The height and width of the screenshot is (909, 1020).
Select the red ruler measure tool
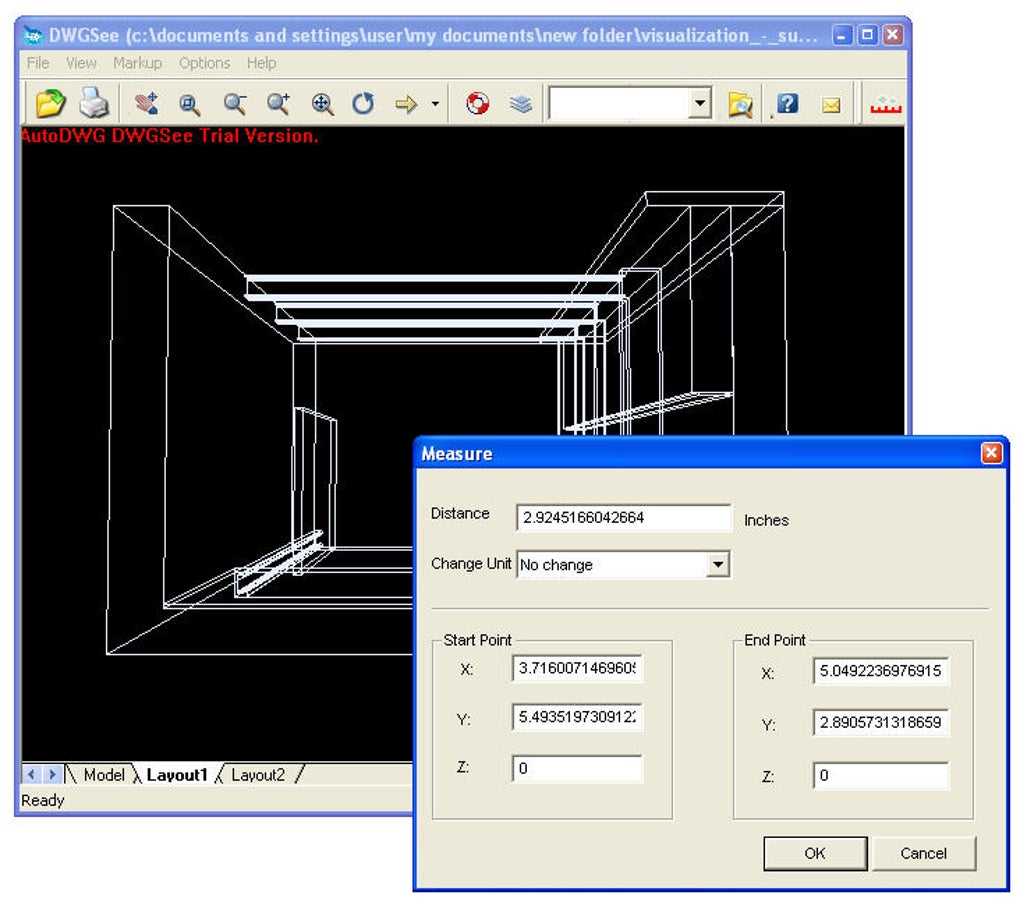[x=885, y=104]
